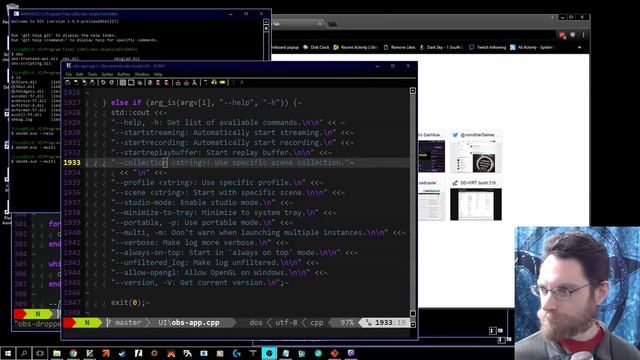Click the taskbar Task View icon
This screenshot has height=360, width=640.
coord(40,353)
